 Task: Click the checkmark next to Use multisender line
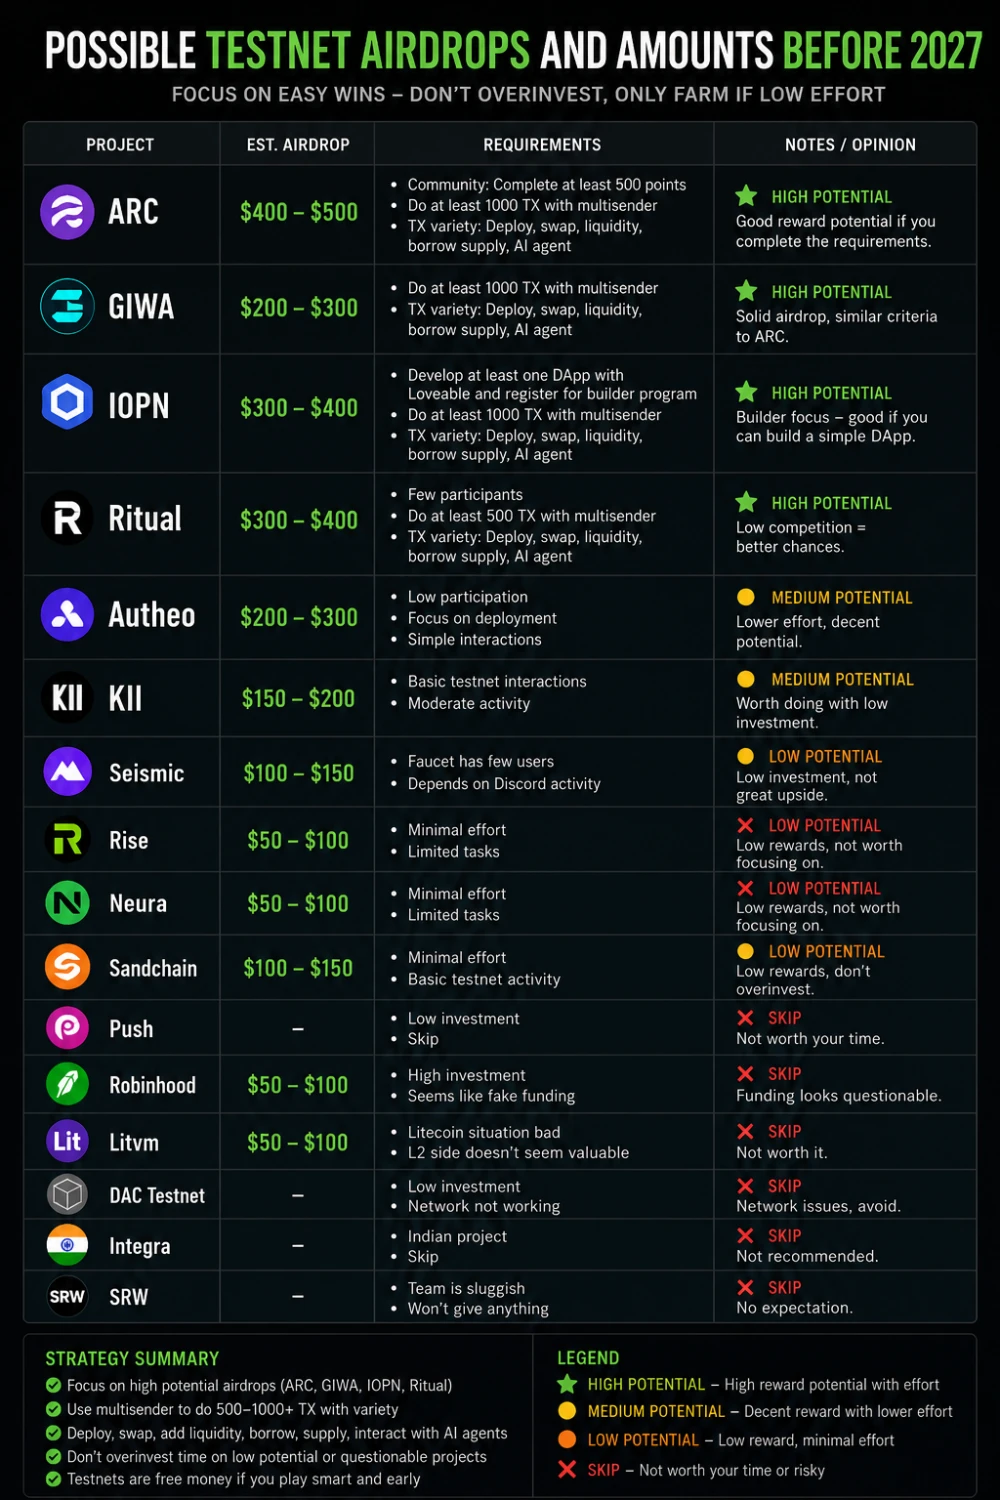(53, 1409)
